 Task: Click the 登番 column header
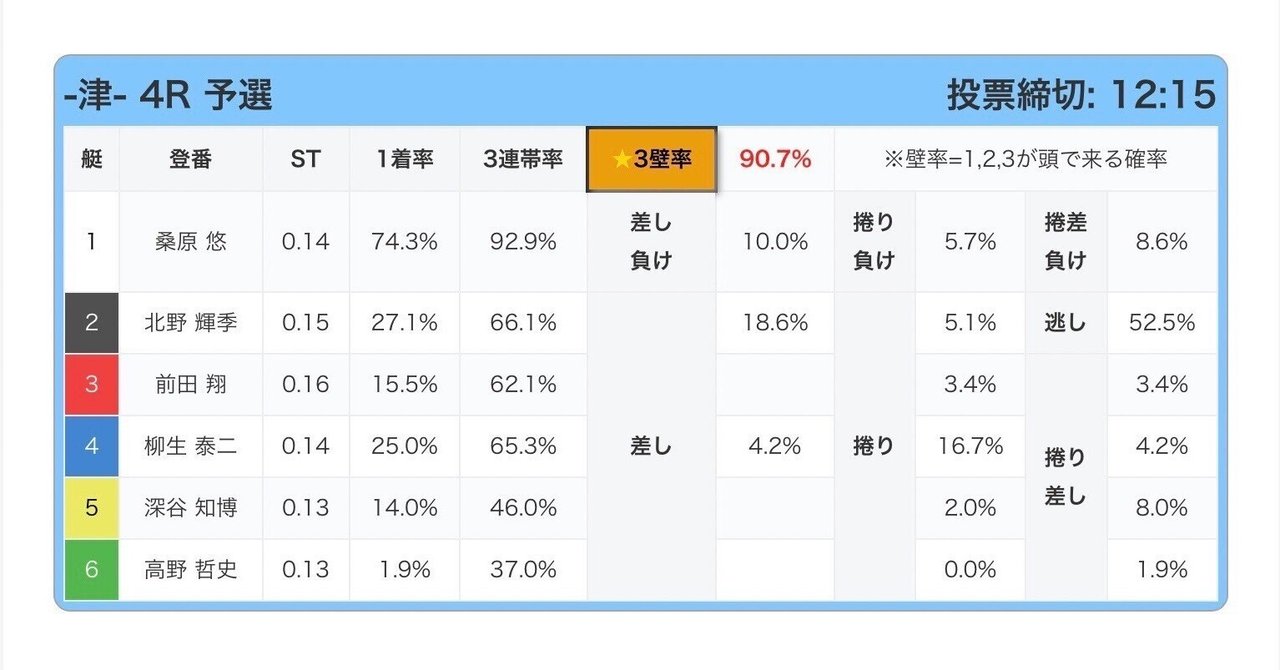click(191, 159)
